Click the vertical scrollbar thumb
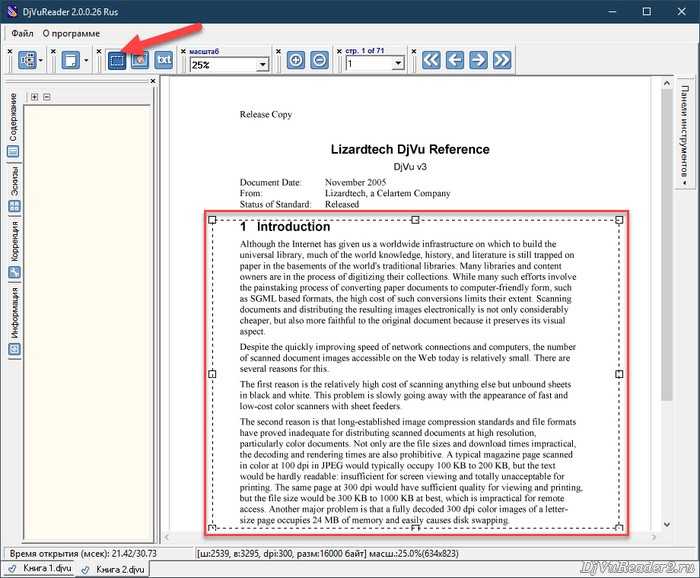This screenshot has width=700, height=578. click(x=667, y=245)
